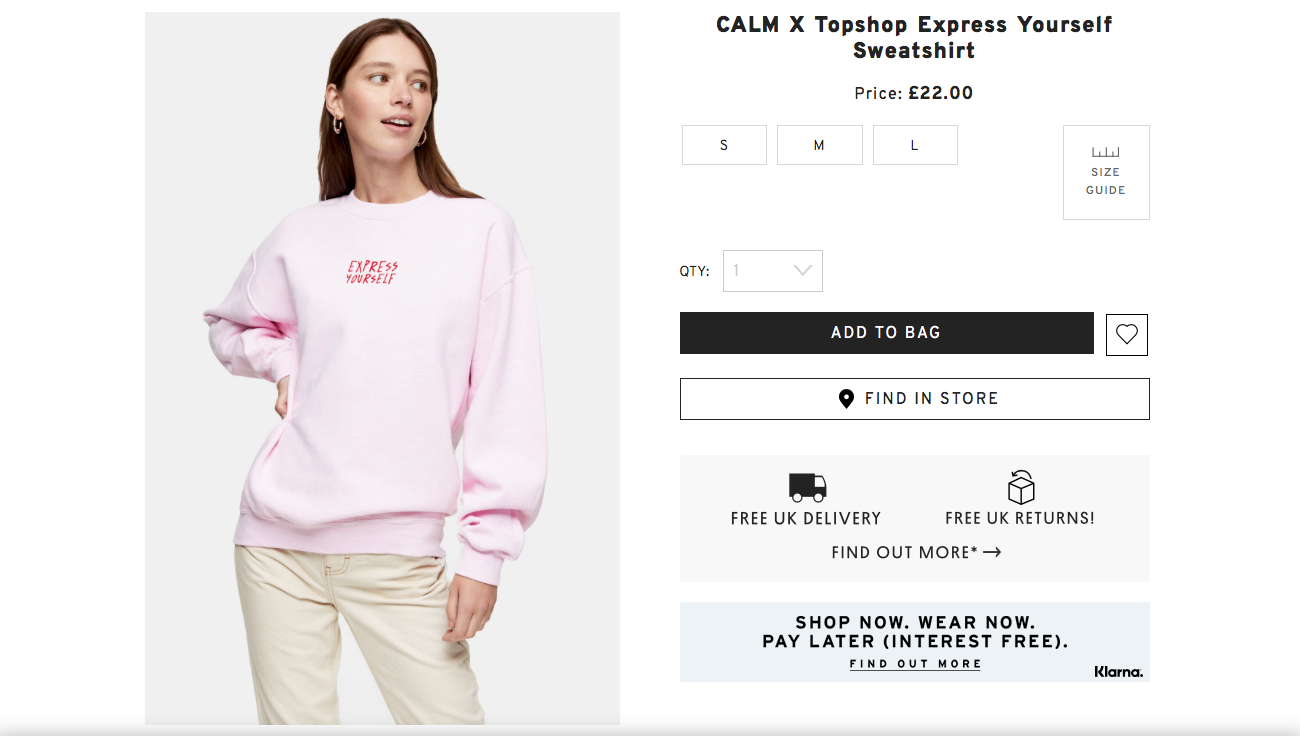Image resolution: width=1300 pixels, height=736 pixels.
Task: Click the Free UK Delivery text
Action: pyautogui.click(x=806, y=519)
